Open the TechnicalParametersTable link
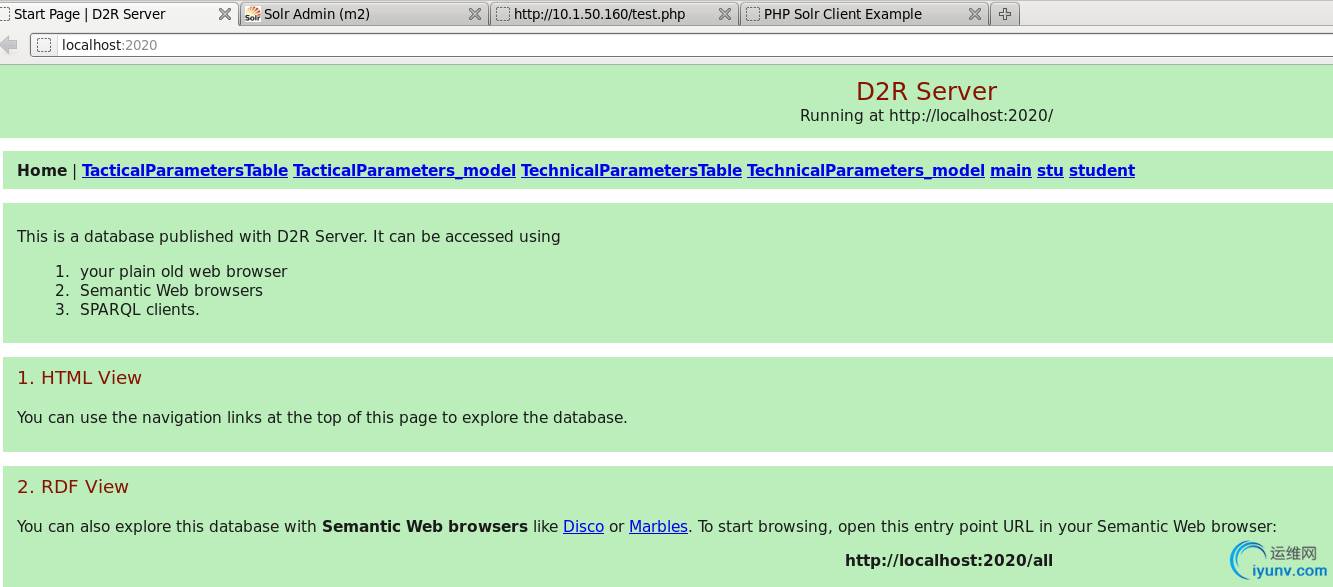 pos(631,171)
